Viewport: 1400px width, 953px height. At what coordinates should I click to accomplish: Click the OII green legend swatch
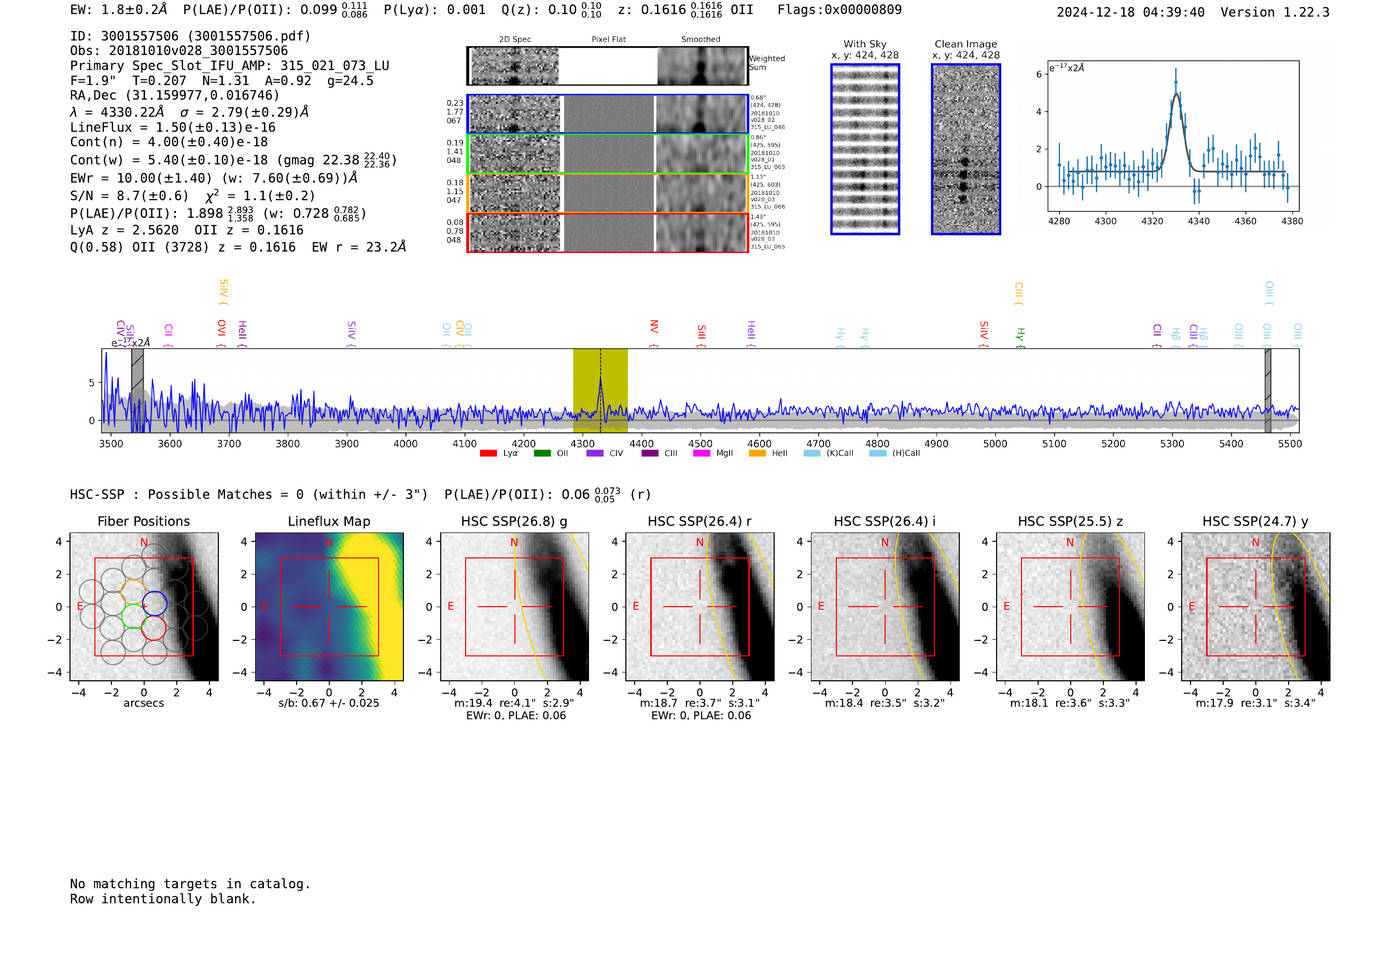[x=542, y=453]
